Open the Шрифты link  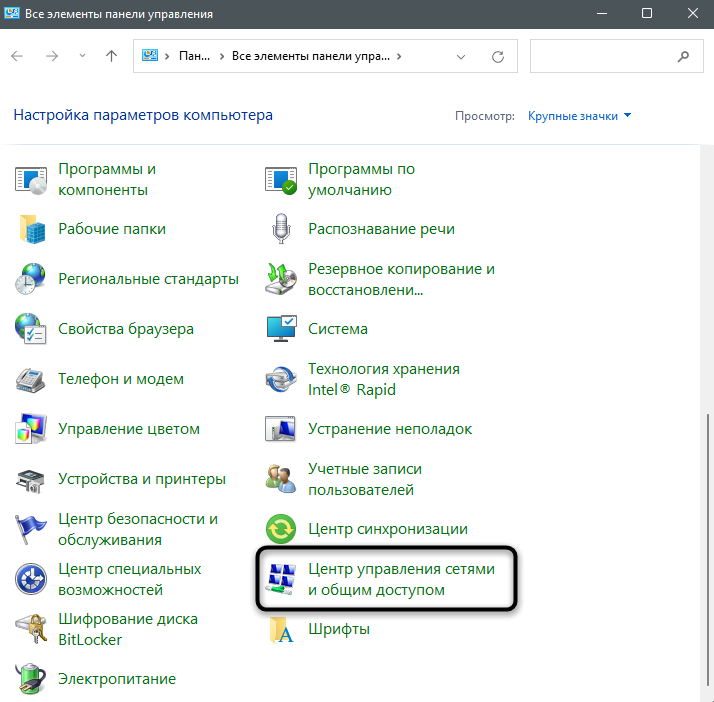tap(339, 629)
